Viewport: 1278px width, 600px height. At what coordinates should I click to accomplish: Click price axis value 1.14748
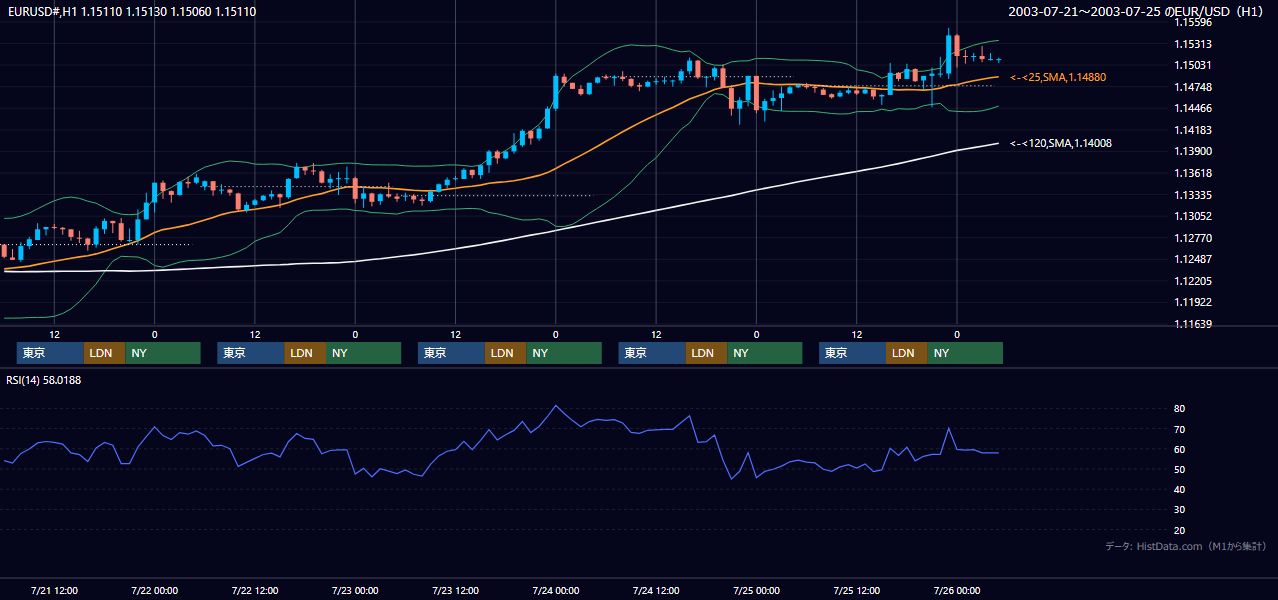tap(1192, 87)
